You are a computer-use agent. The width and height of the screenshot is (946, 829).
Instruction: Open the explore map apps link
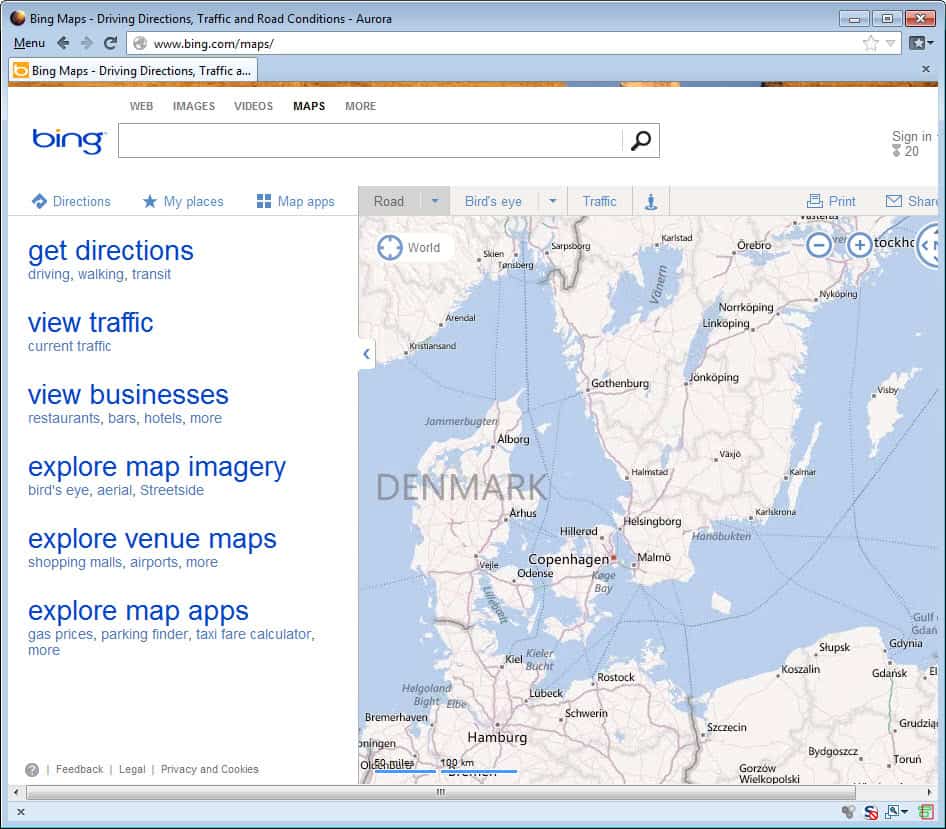coord(138,611)
